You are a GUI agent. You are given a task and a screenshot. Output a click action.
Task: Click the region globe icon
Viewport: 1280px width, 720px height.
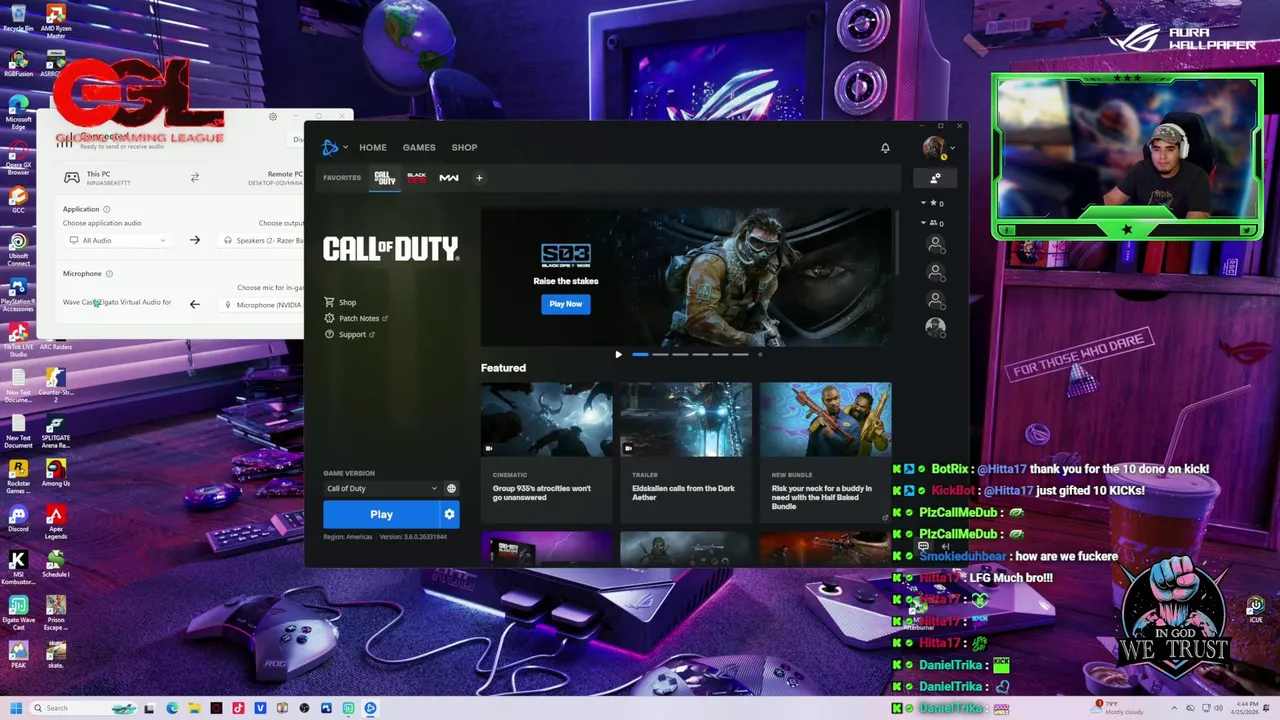(x=451, y=488)
